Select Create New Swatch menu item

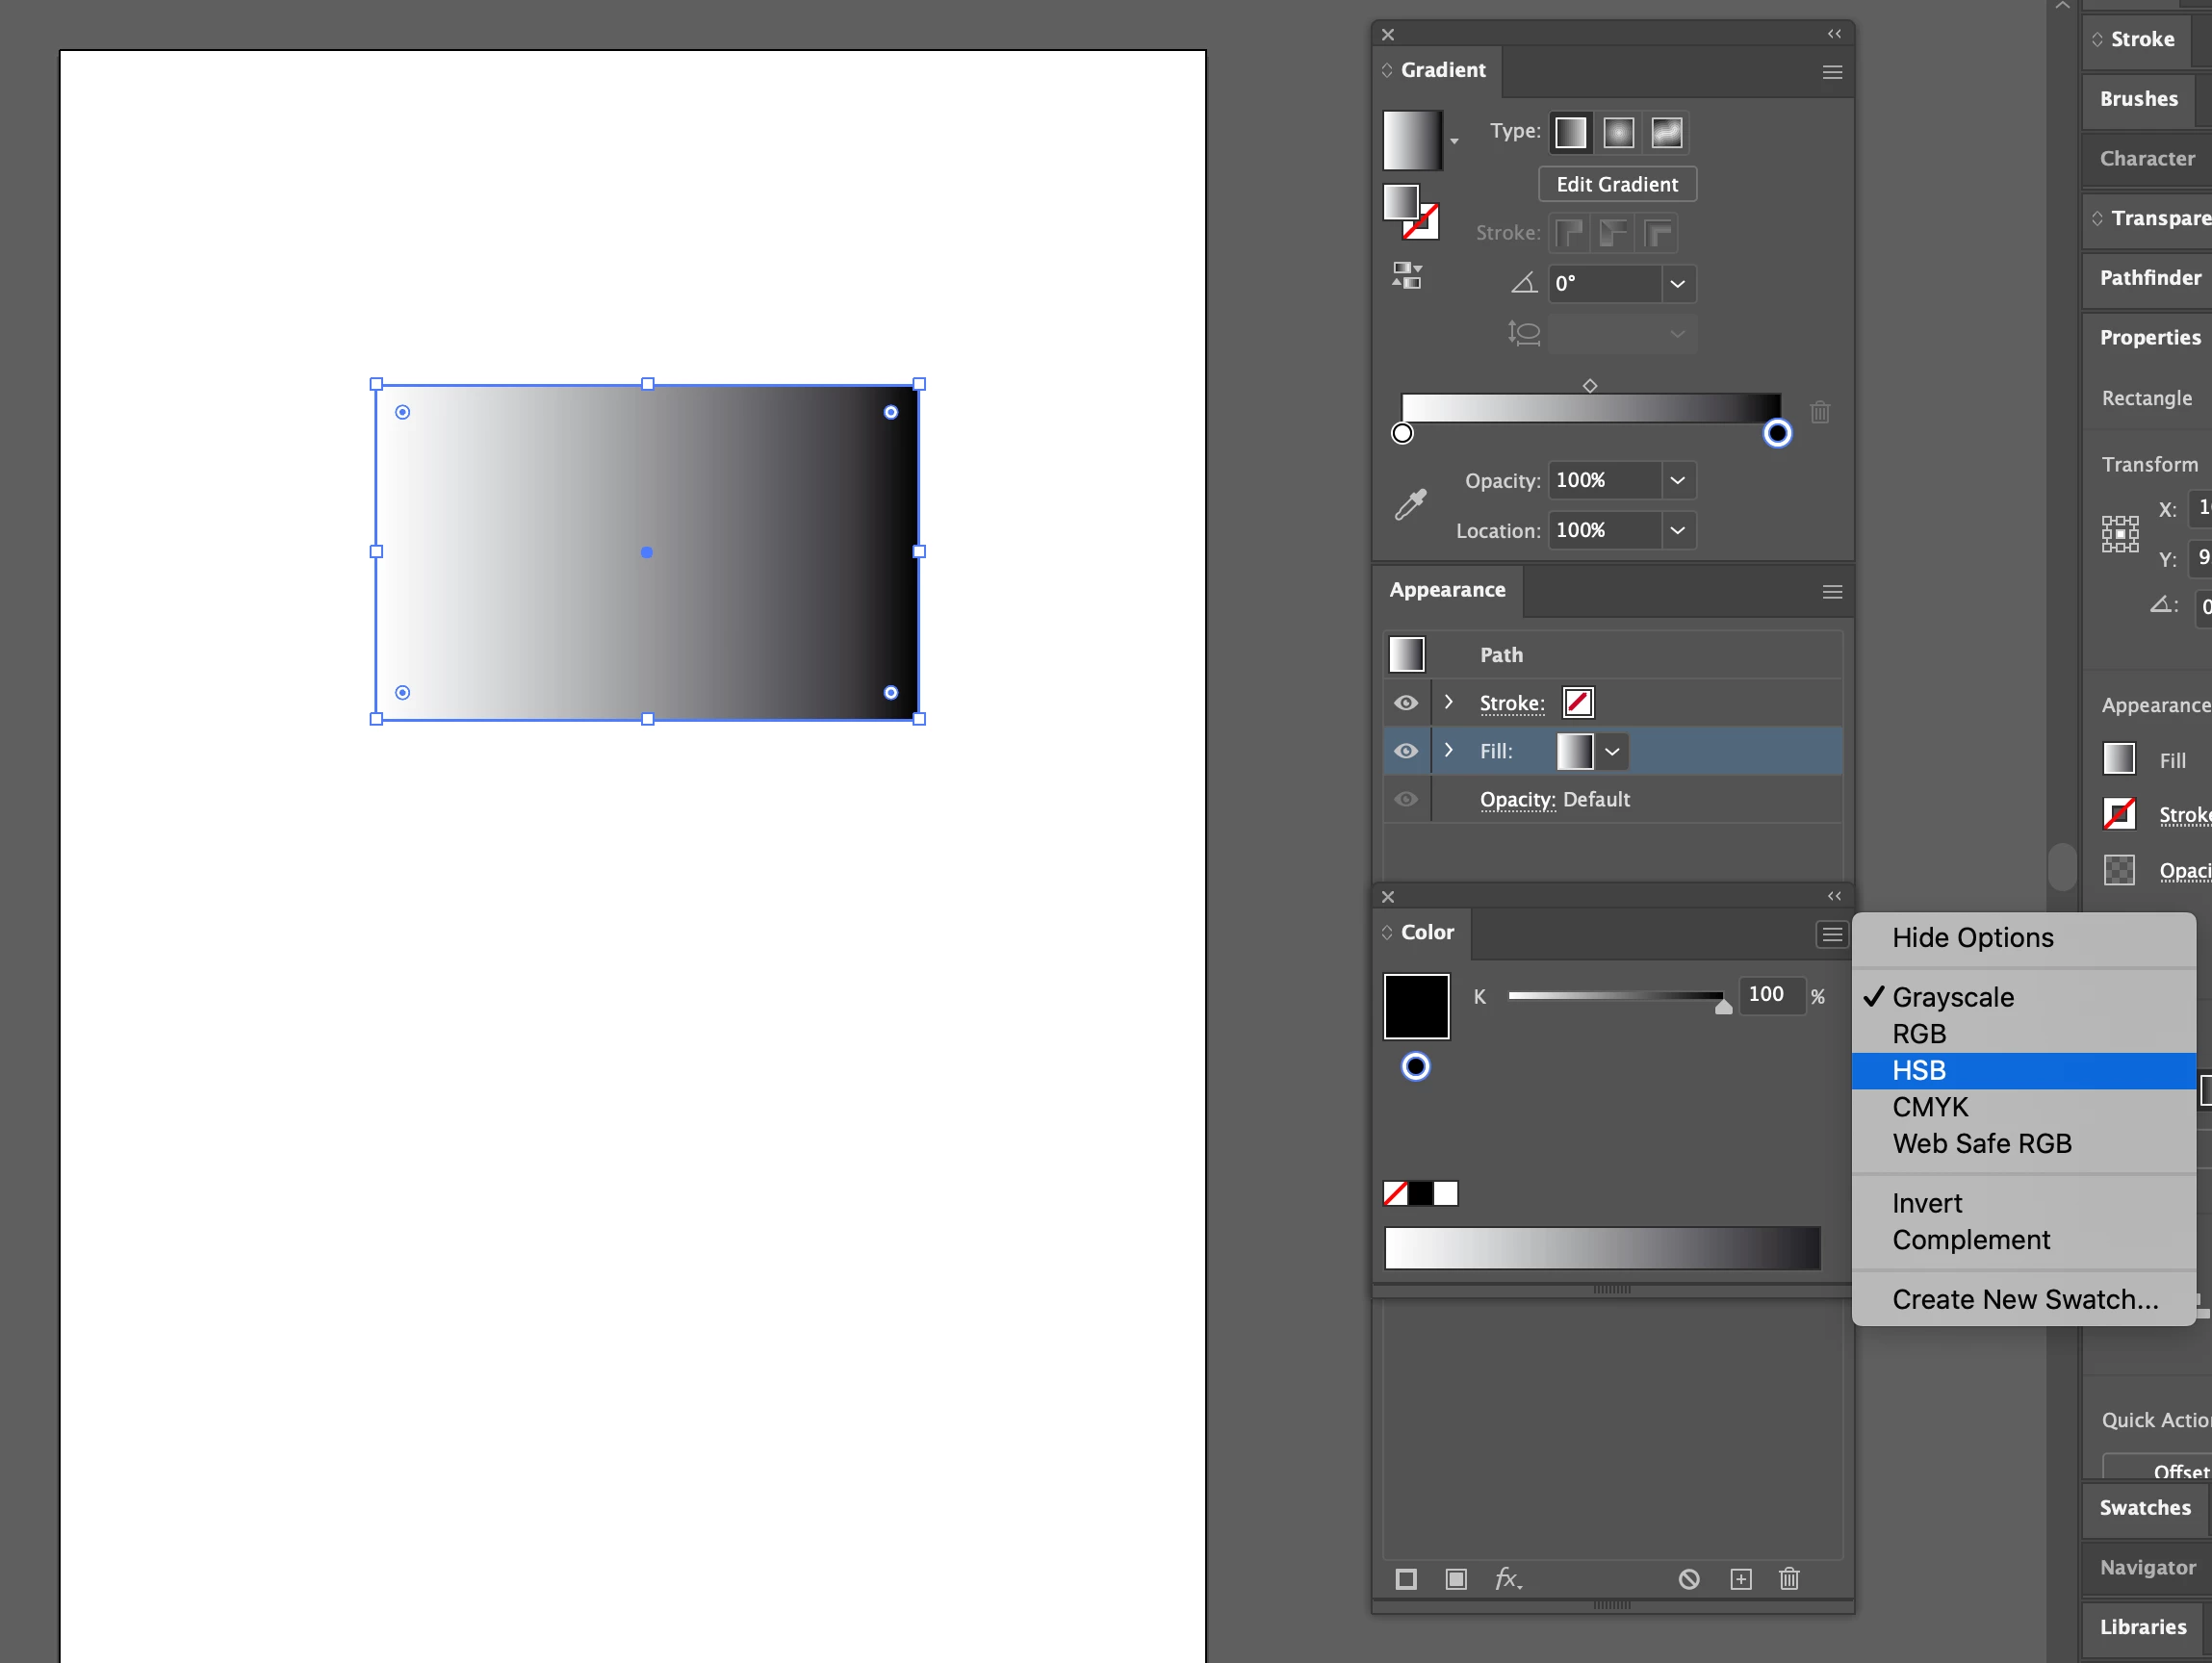(x=2025, y=1299)
